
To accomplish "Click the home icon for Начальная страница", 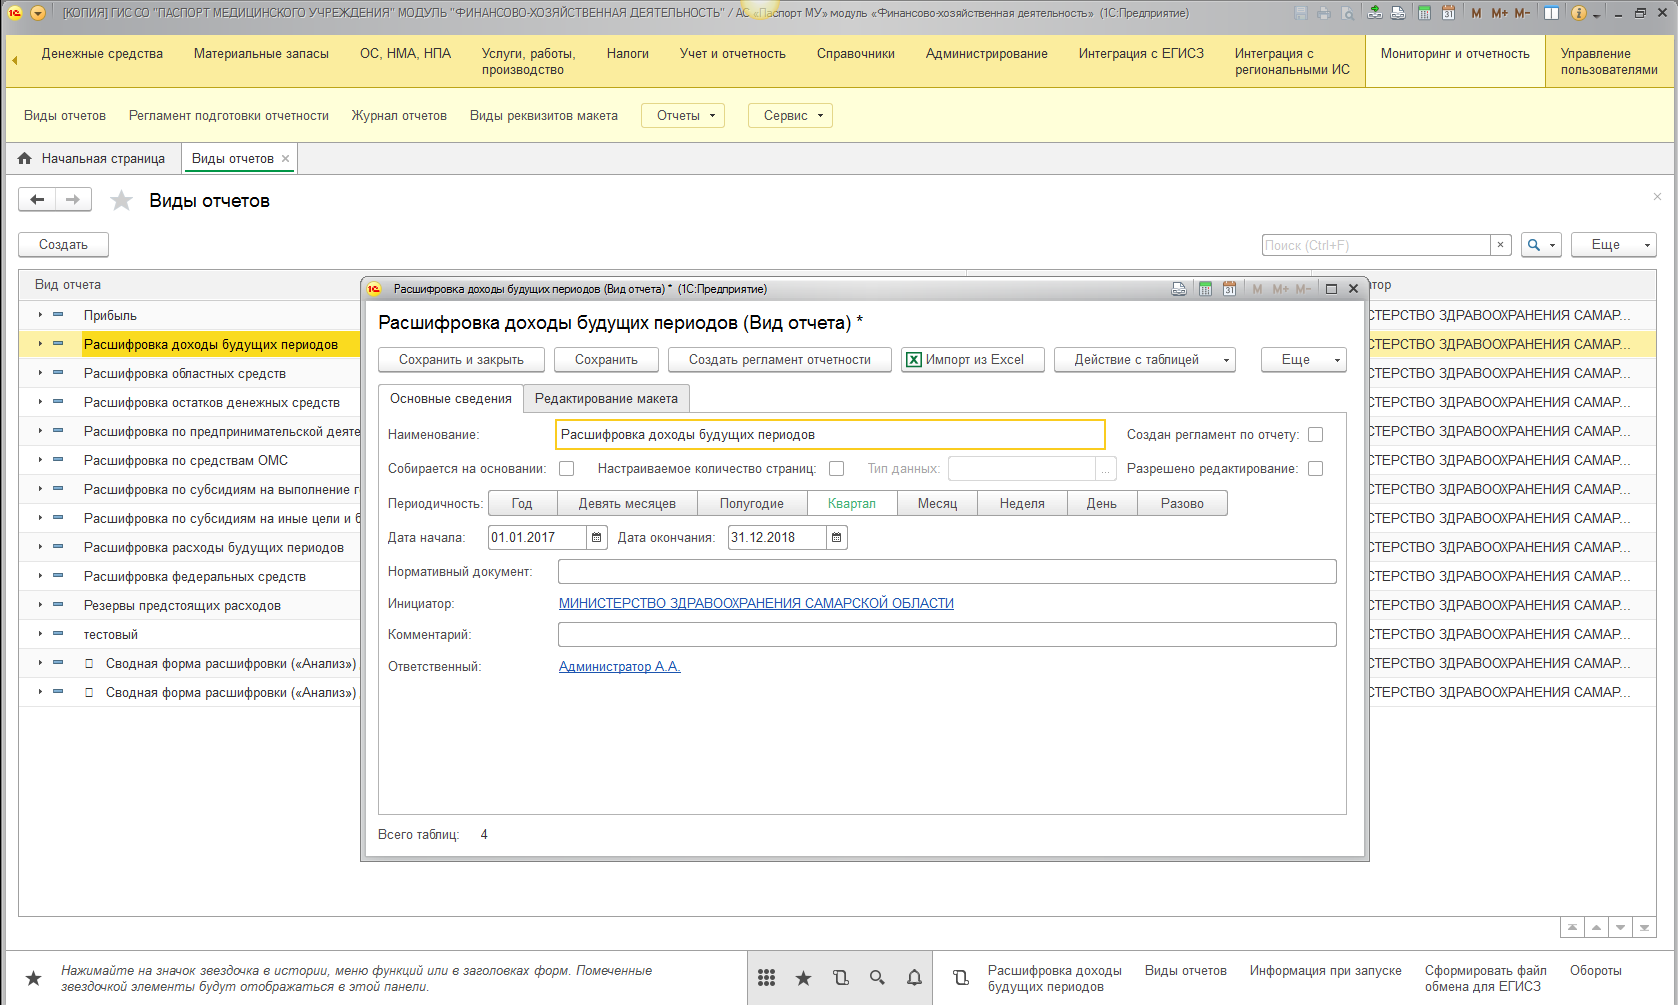I will 25,159.
